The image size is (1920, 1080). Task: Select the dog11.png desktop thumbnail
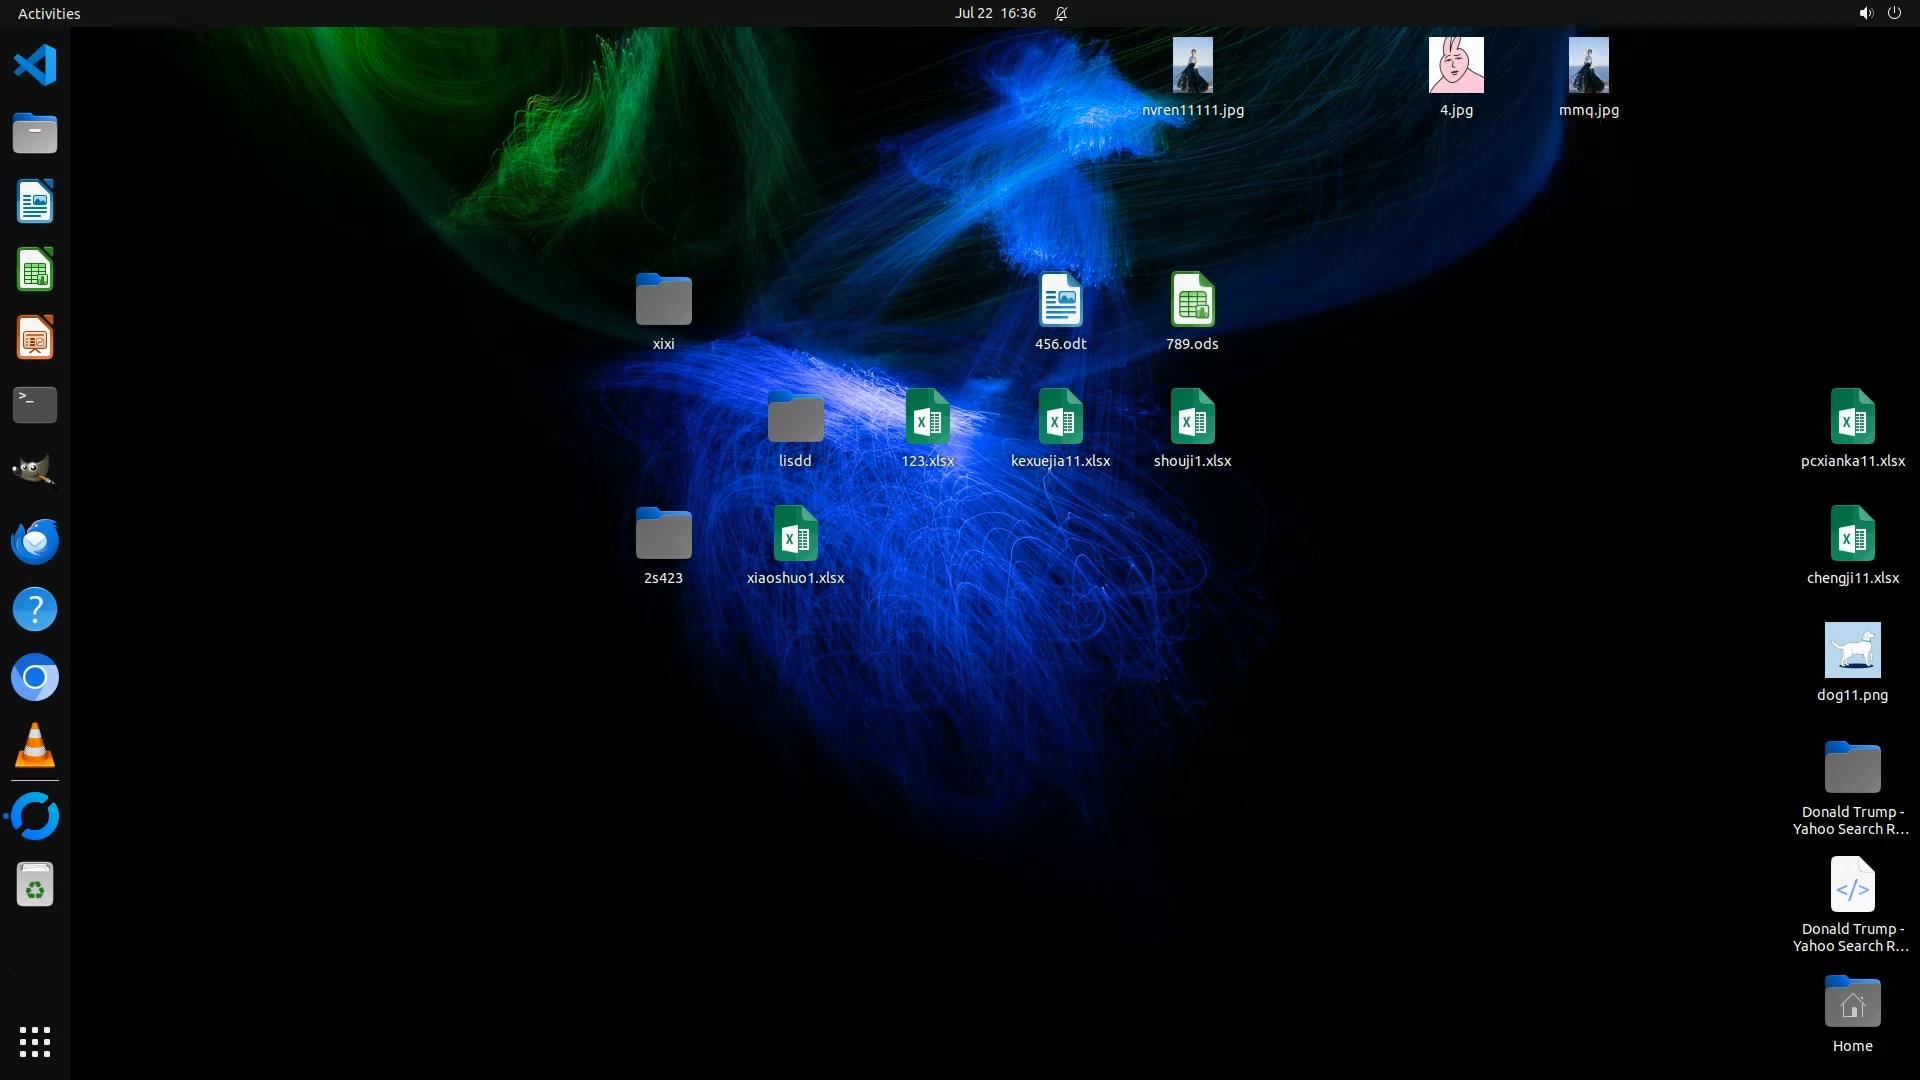(x=1852, y=651)
